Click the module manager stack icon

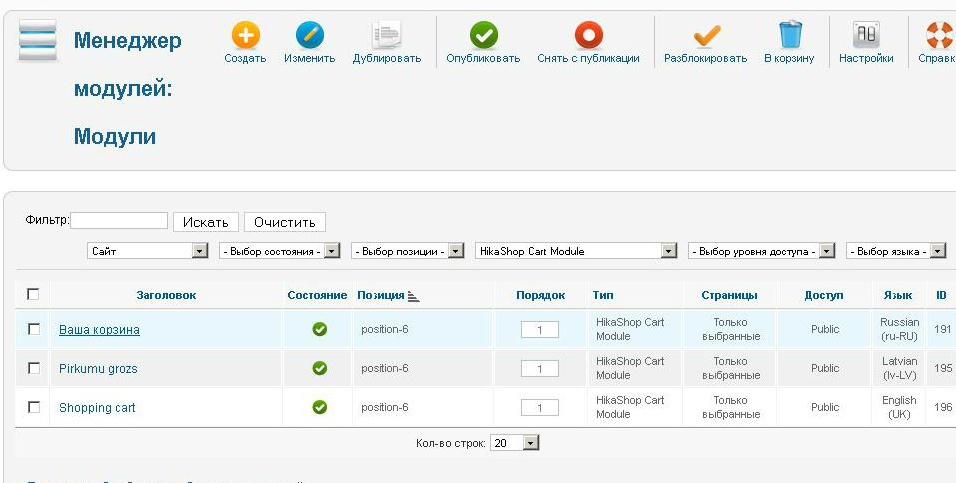[38, 40]
